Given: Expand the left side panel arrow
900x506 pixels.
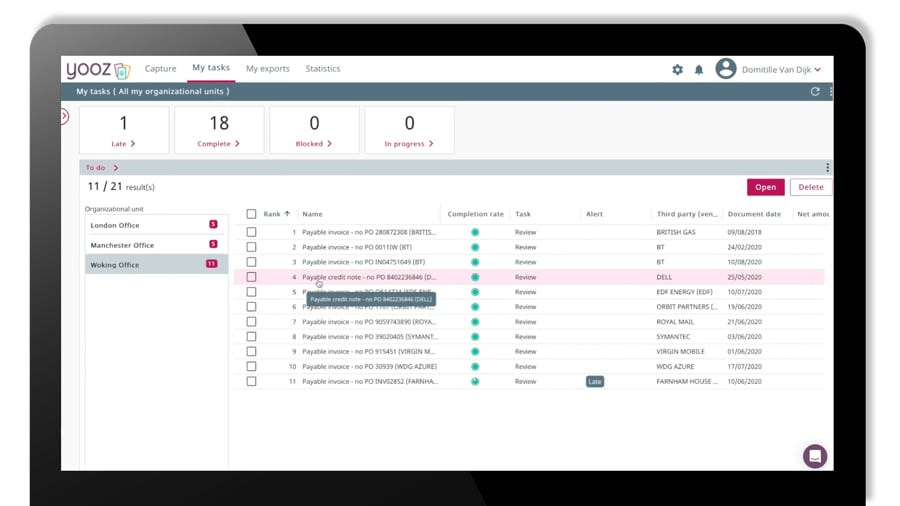Looking at the screenshot, I should [x=64, y=116].
